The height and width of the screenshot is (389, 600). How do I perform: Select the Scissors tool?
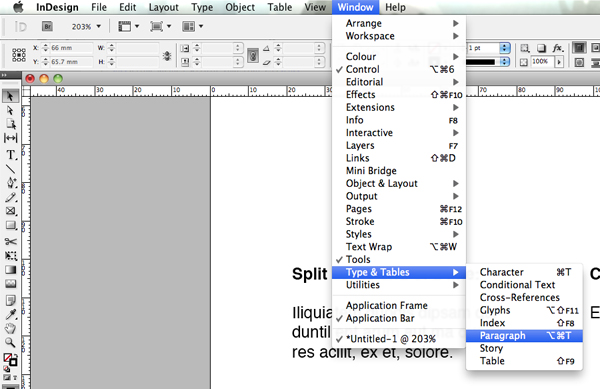click(10, 241)
